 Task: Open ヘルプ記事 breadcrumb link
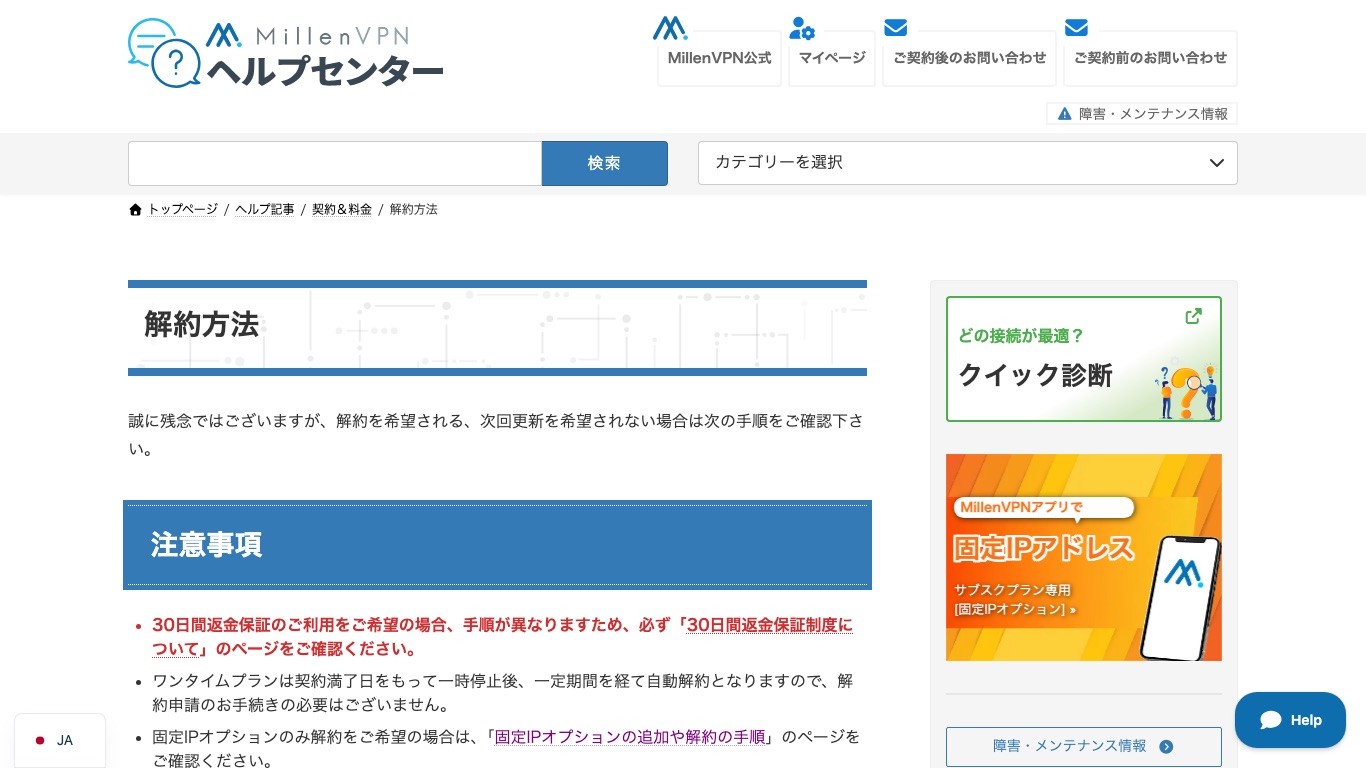pos(265,210)
